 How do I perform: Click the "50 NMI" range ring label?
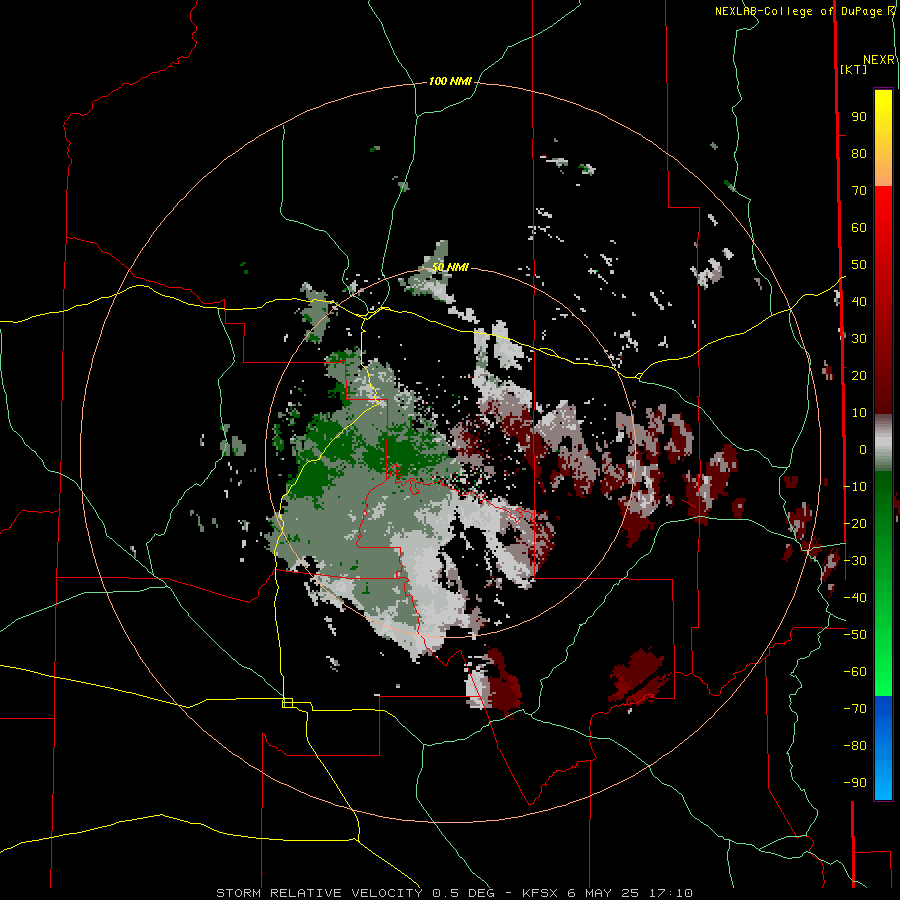(450, 267)
